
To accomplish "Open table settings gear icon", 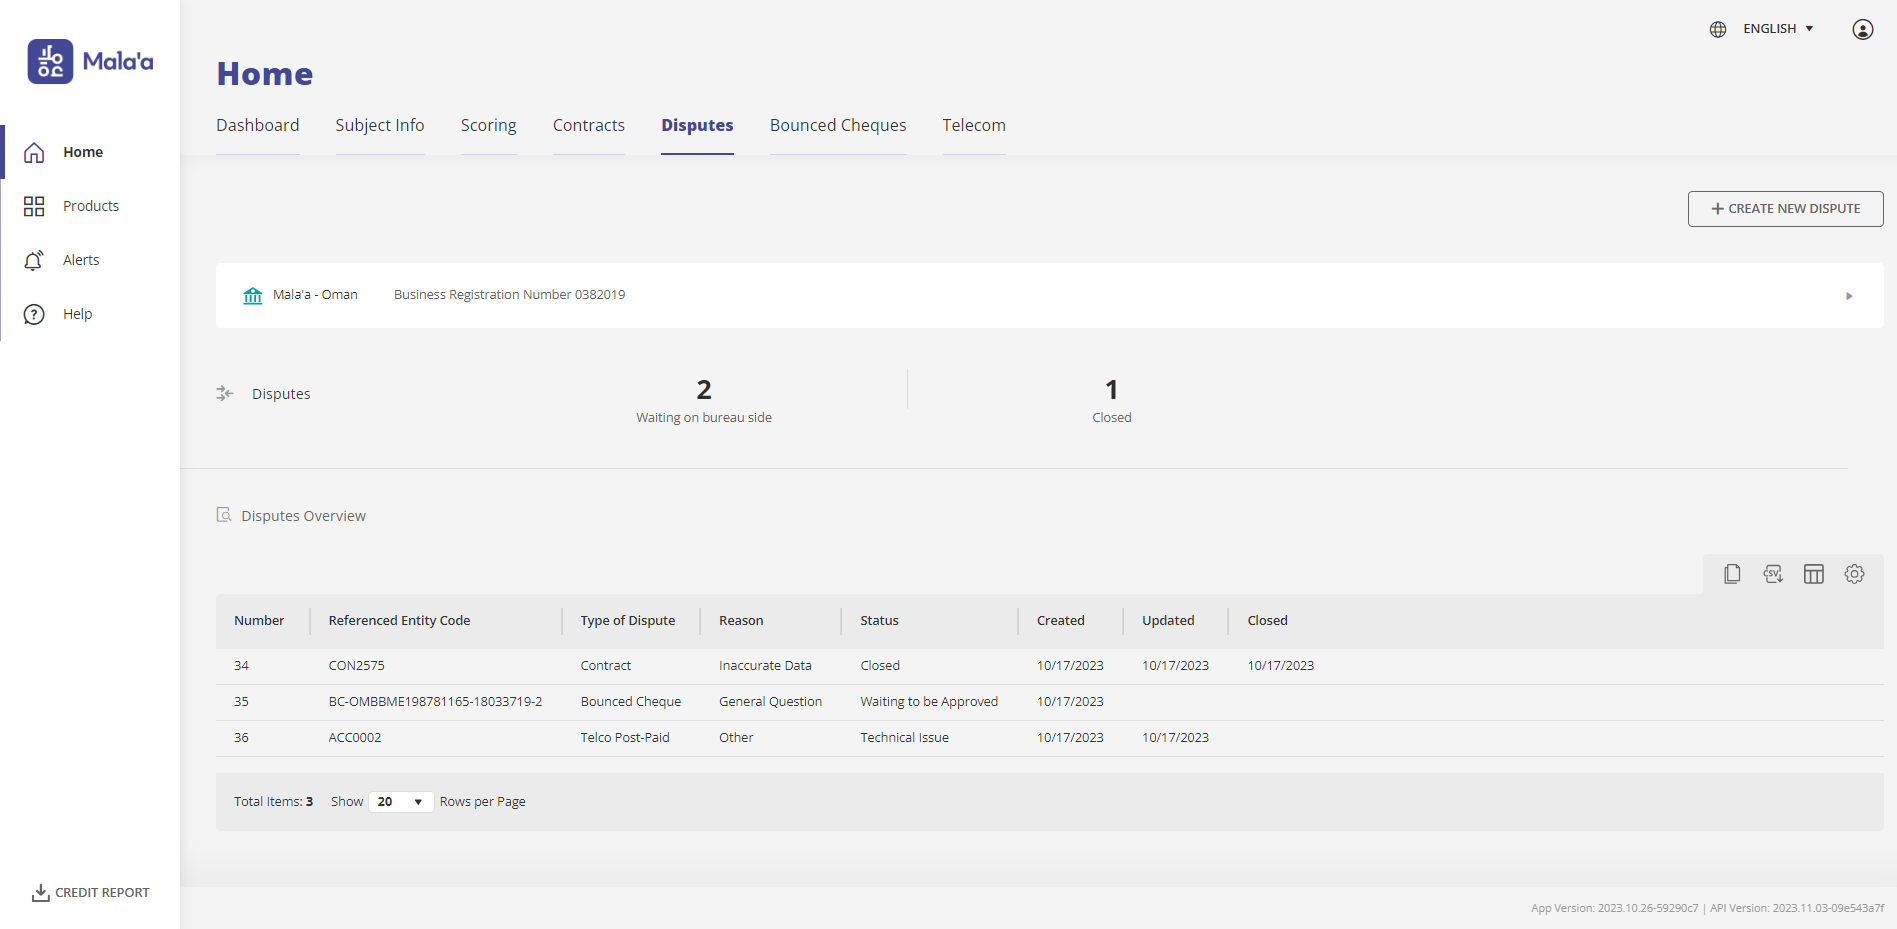I will (1855, 574).
